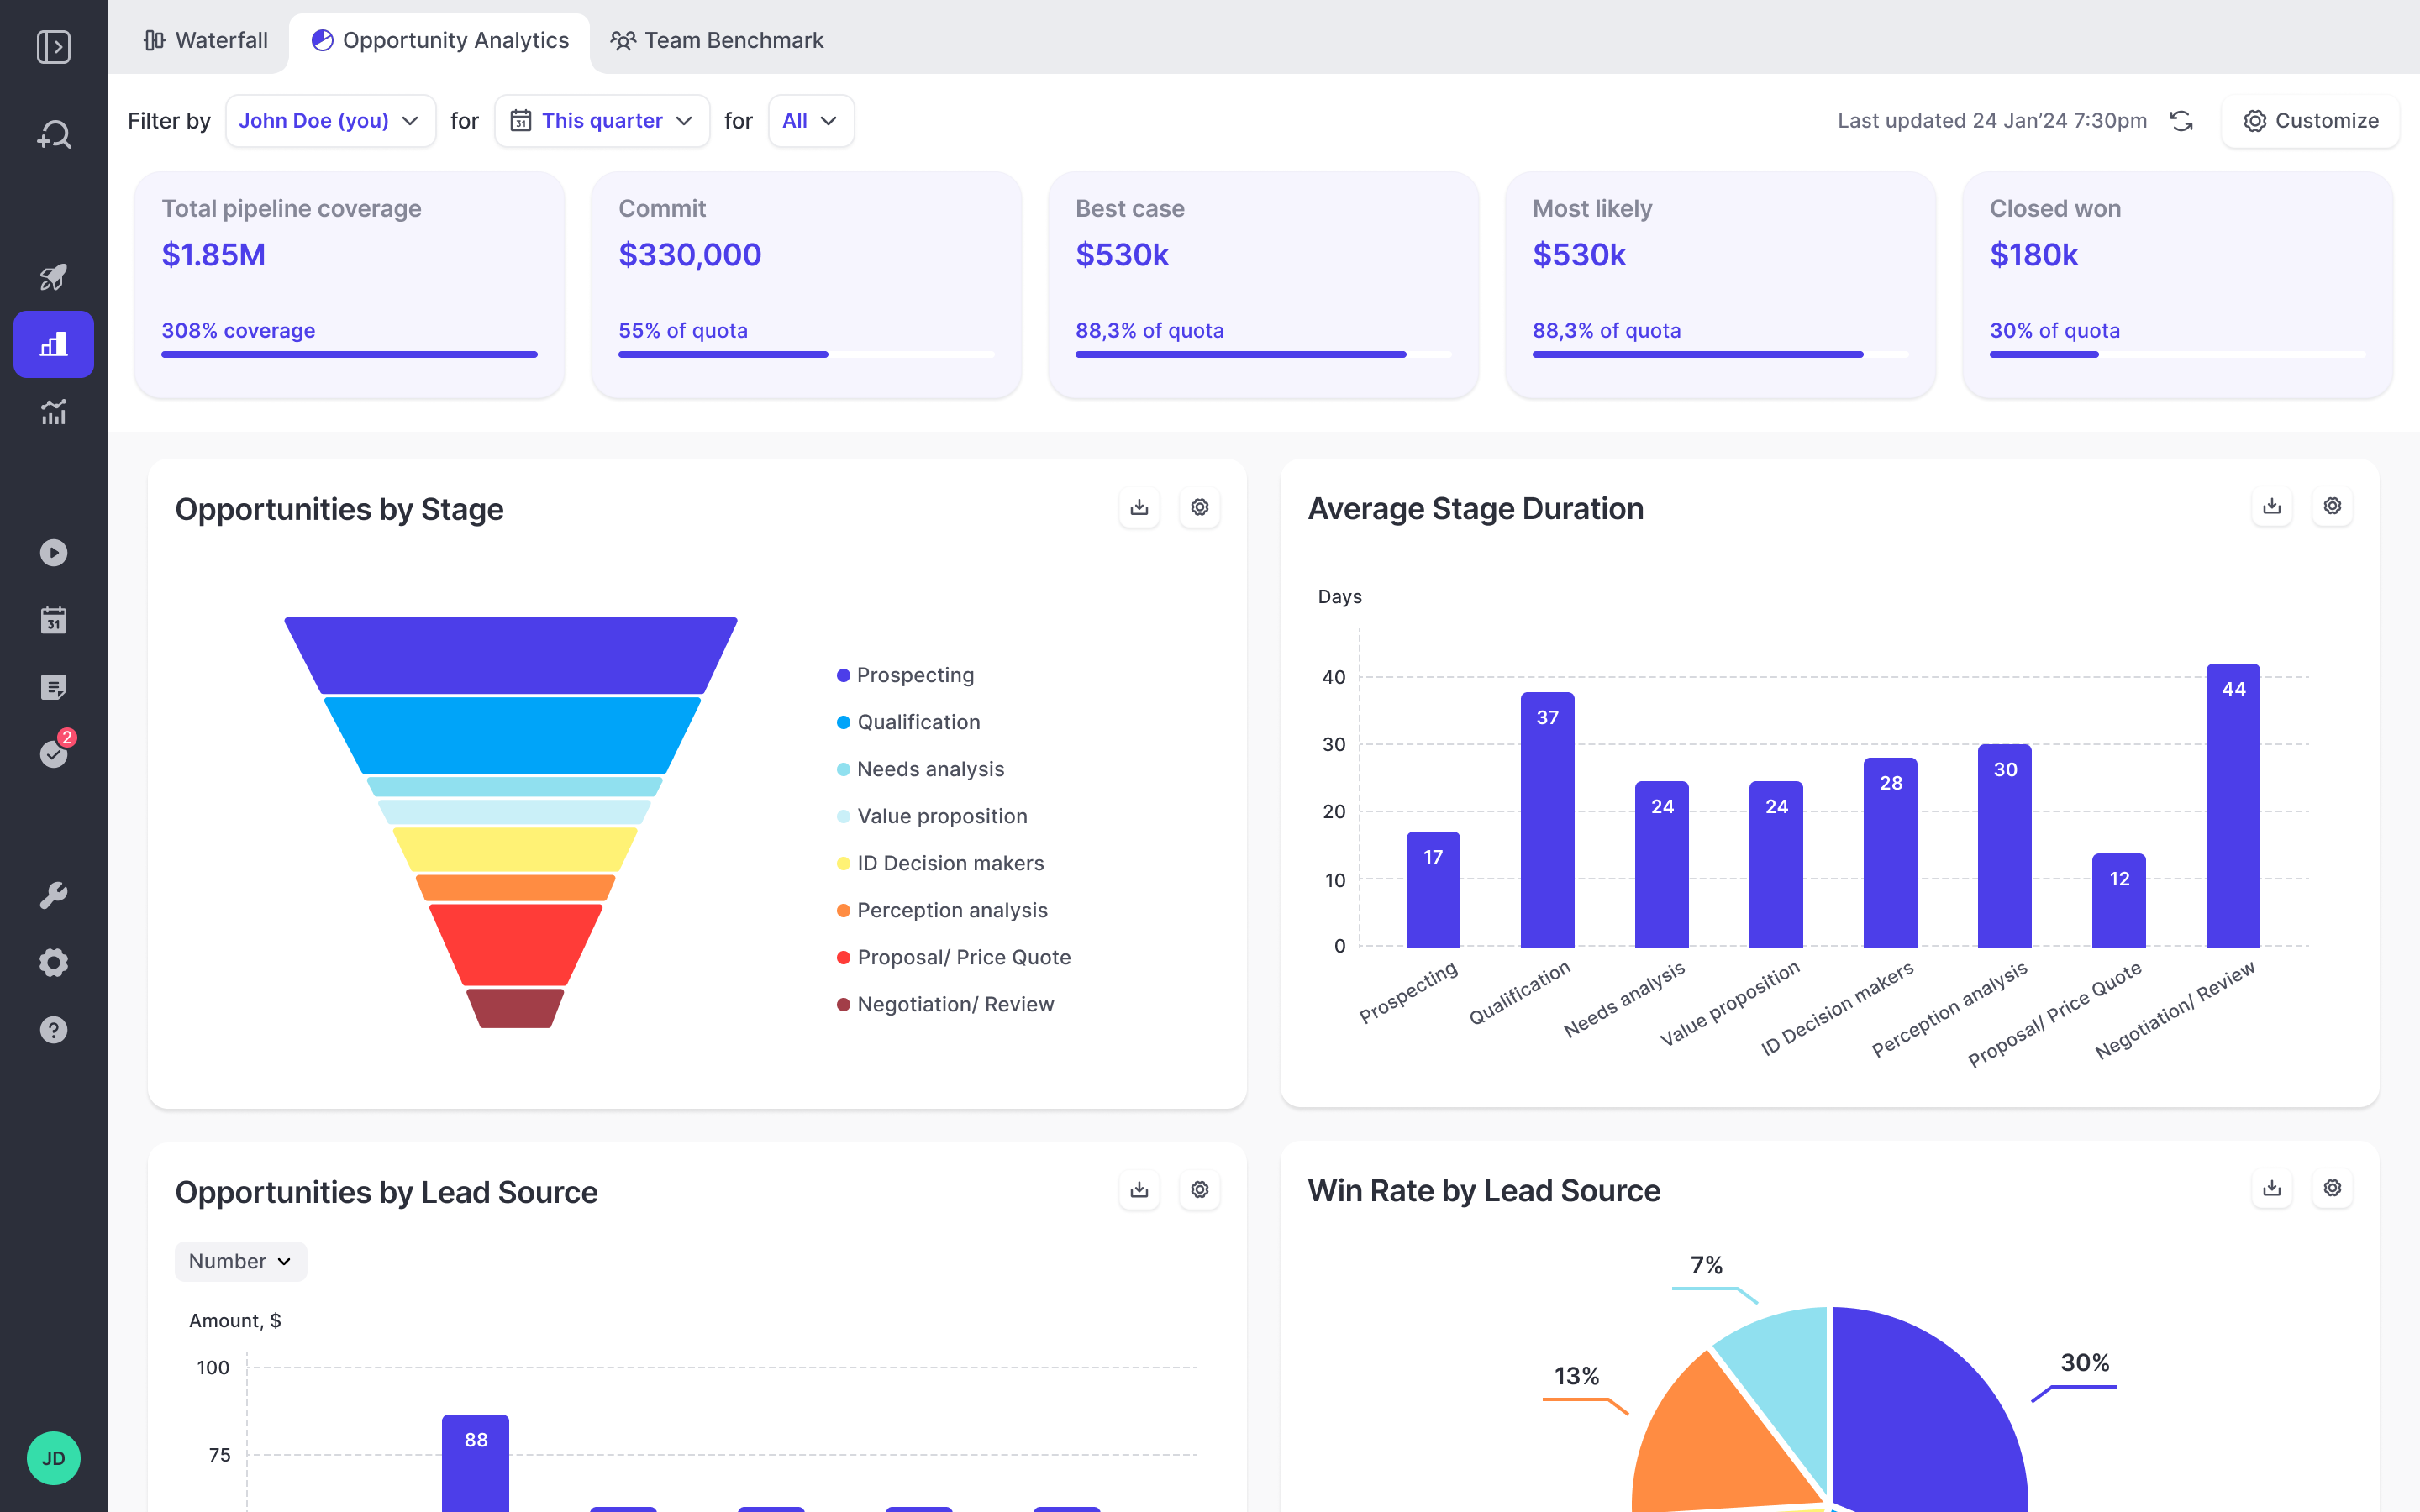Open the Number dropdown in Lead Source
The height and width of the screenshot is (1512, 2420).
(240, 1261)
